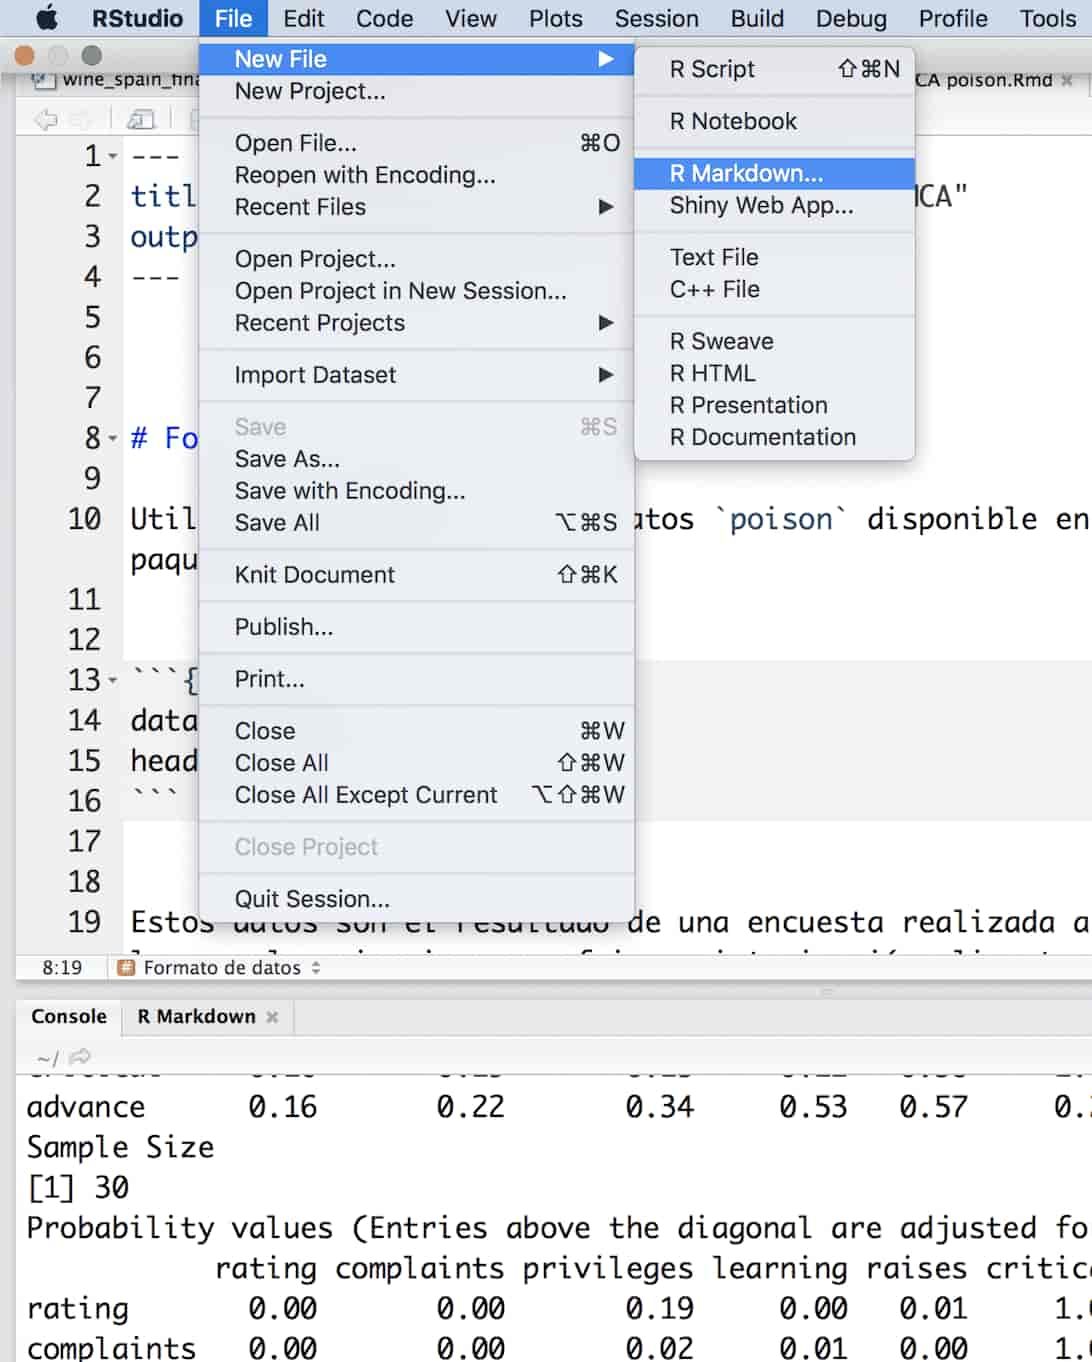Image resolution: width=1092 pixels, height=1362 pixels.
Task: Open the Tools menu
Action: click(1048, 18)
